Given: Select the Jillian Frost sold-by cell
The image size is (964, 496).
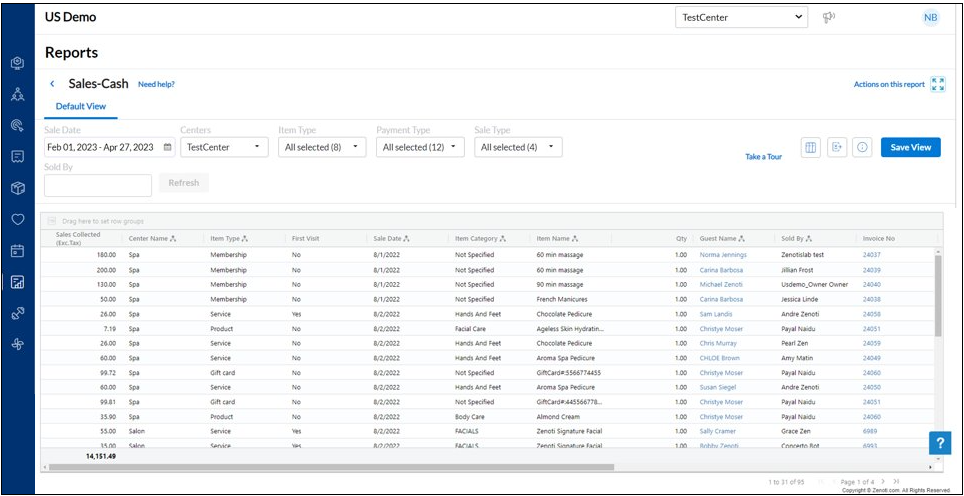Looking at the screenshot, I should point(799,269).
